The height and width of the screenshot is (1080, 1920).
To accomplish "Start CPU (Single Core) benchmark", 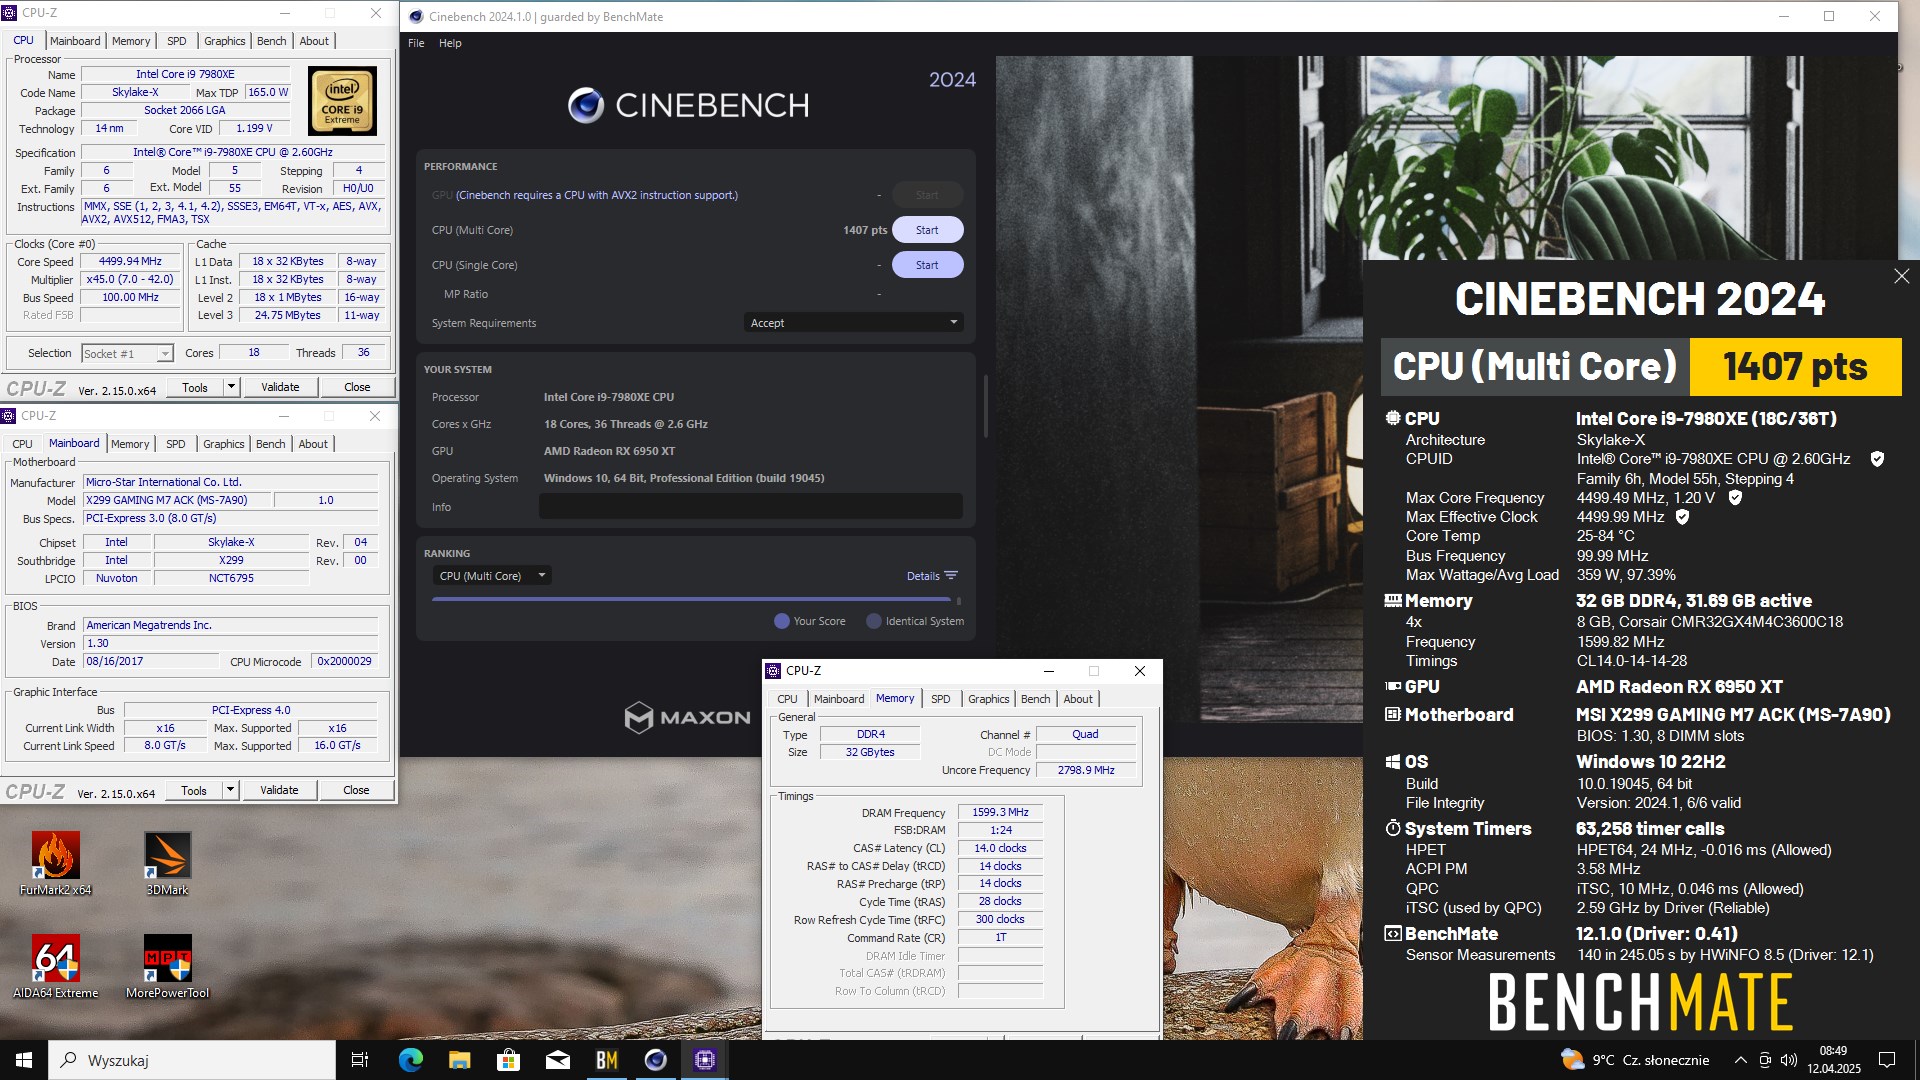I will [x=927, y=265].
